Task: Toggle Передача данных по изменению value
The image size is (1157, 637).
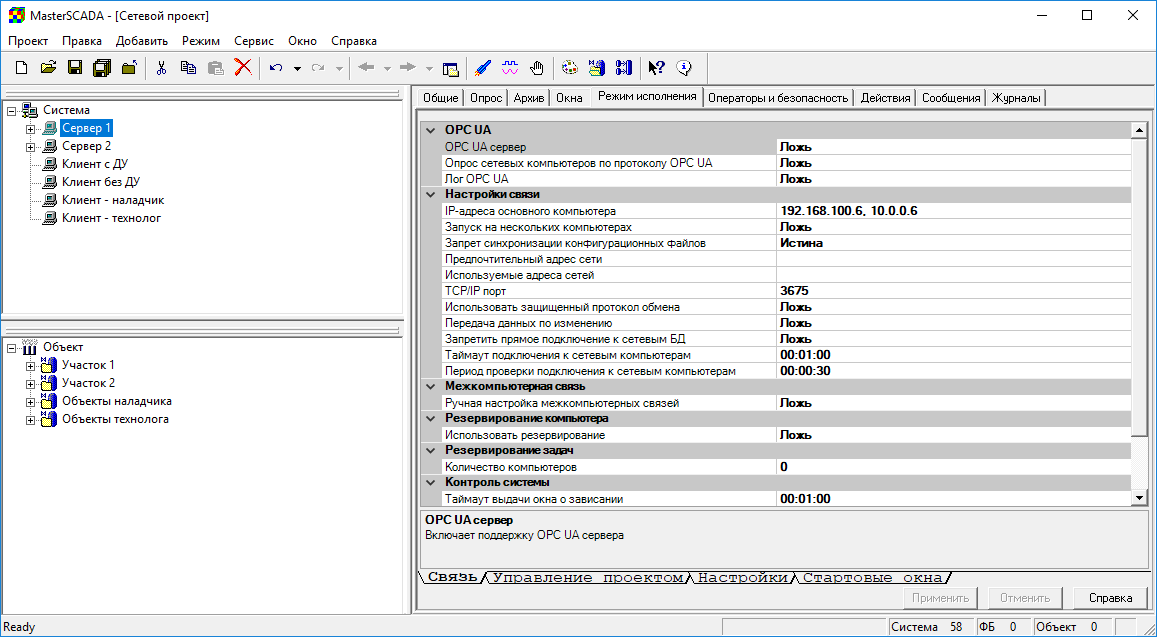Action: [x=953, y=323]
